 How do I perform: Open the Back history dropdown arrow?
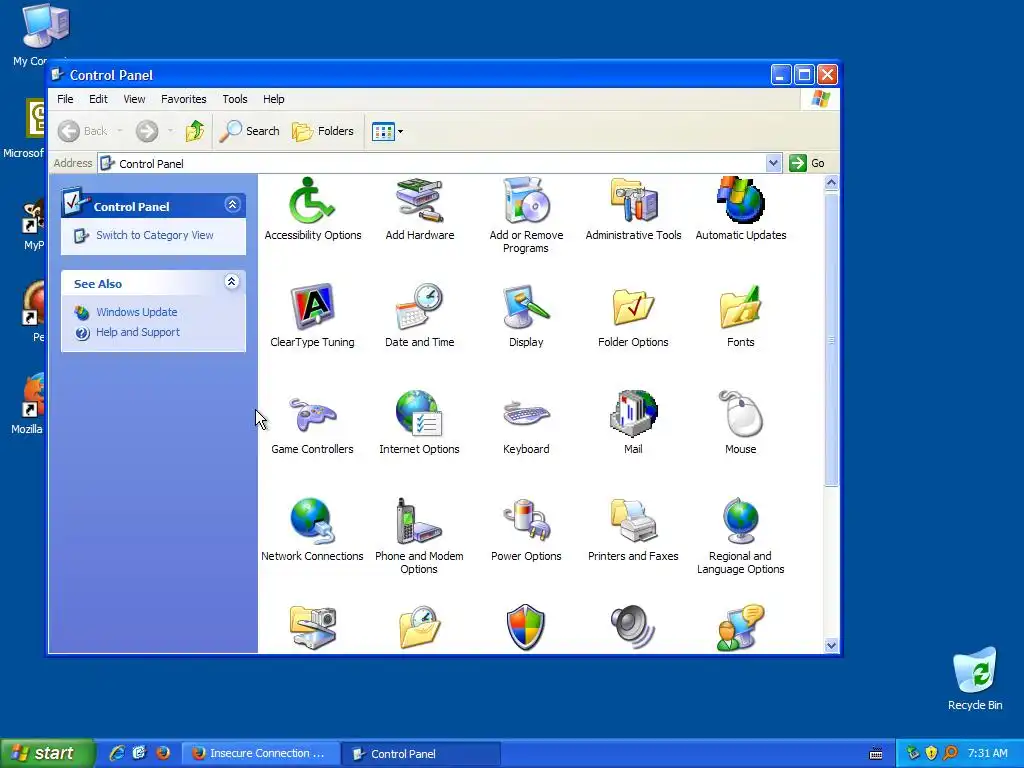coord(120,131)
